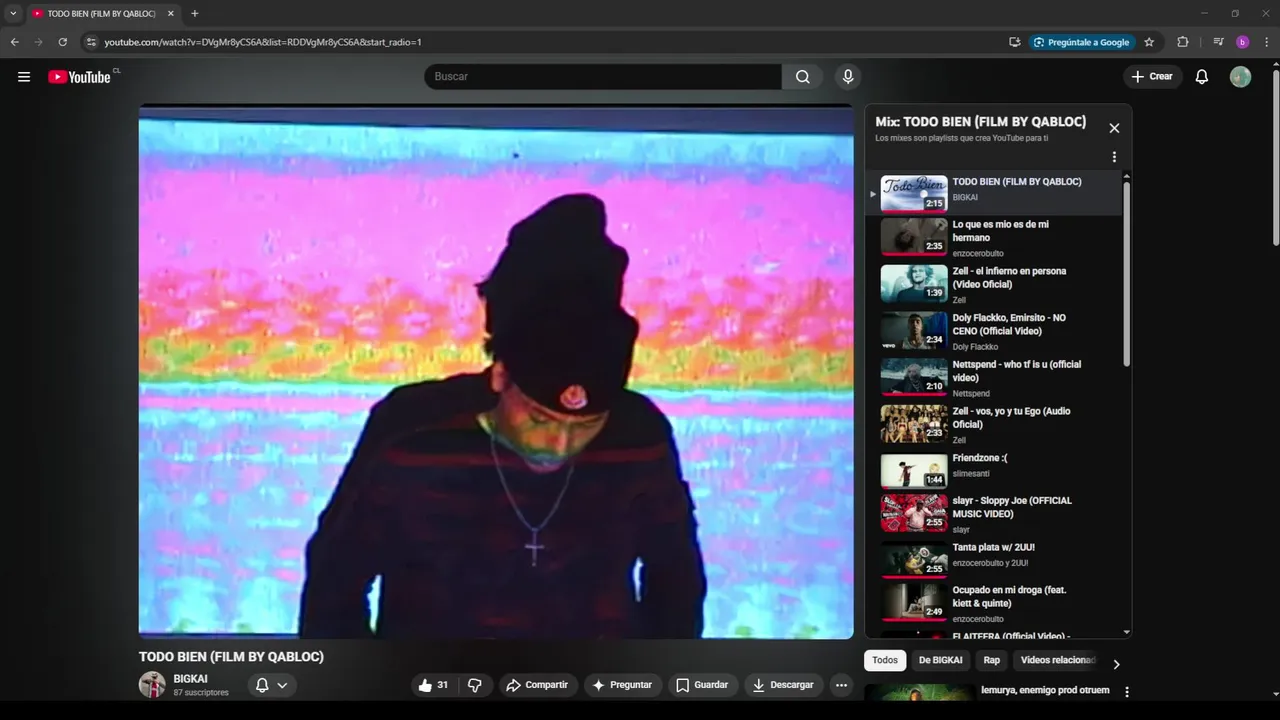Play slayr - Sloppy Joe video
The height and width of the screenshot is (720, 1280).
995,513
